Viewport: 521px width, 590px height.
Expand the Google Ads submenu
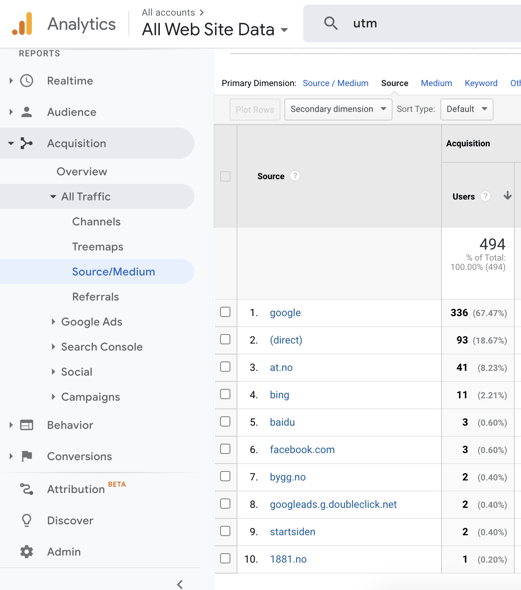tap(53, 322)
